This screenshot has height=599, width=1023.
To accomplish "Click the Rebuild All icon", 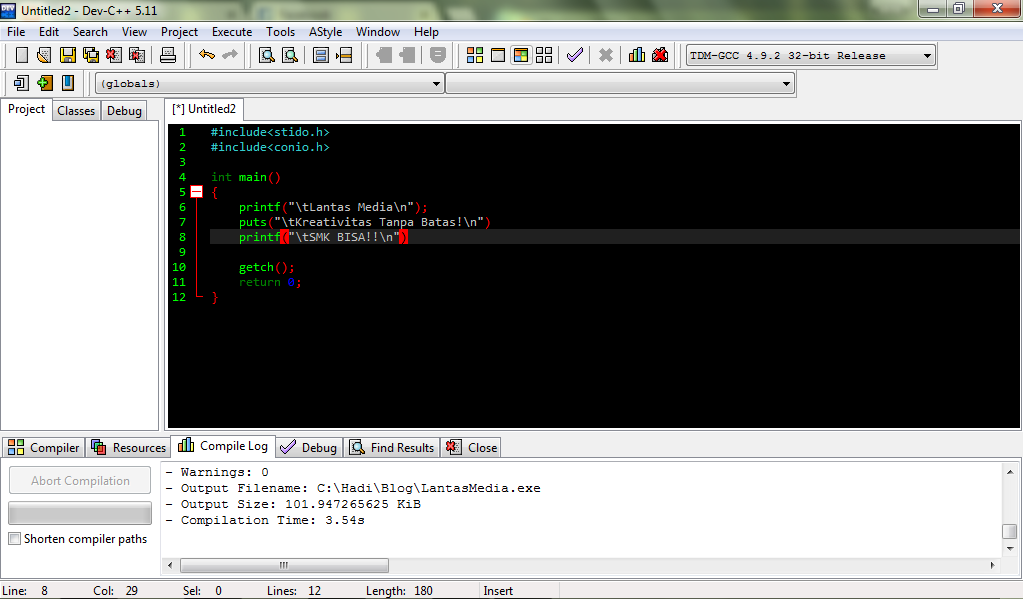I will pos(543,55).
